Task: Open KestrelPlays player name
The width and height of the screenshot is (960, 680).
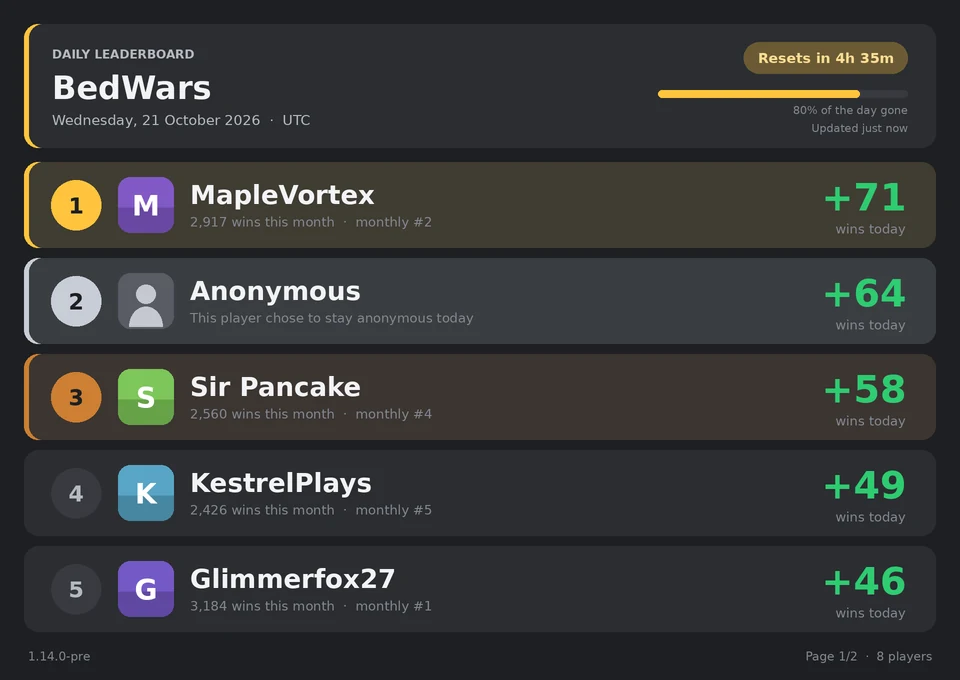Action: [x=281, y=484]
